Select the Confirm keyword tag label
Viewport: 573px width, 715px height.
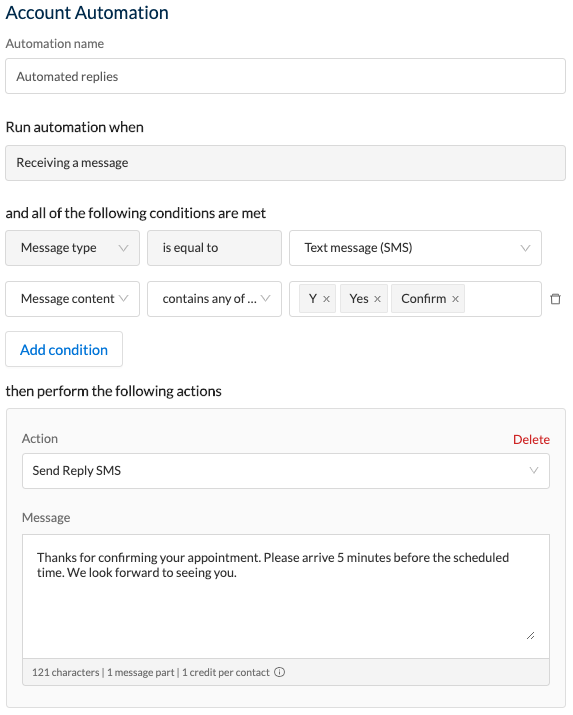[x=423, y=299]
